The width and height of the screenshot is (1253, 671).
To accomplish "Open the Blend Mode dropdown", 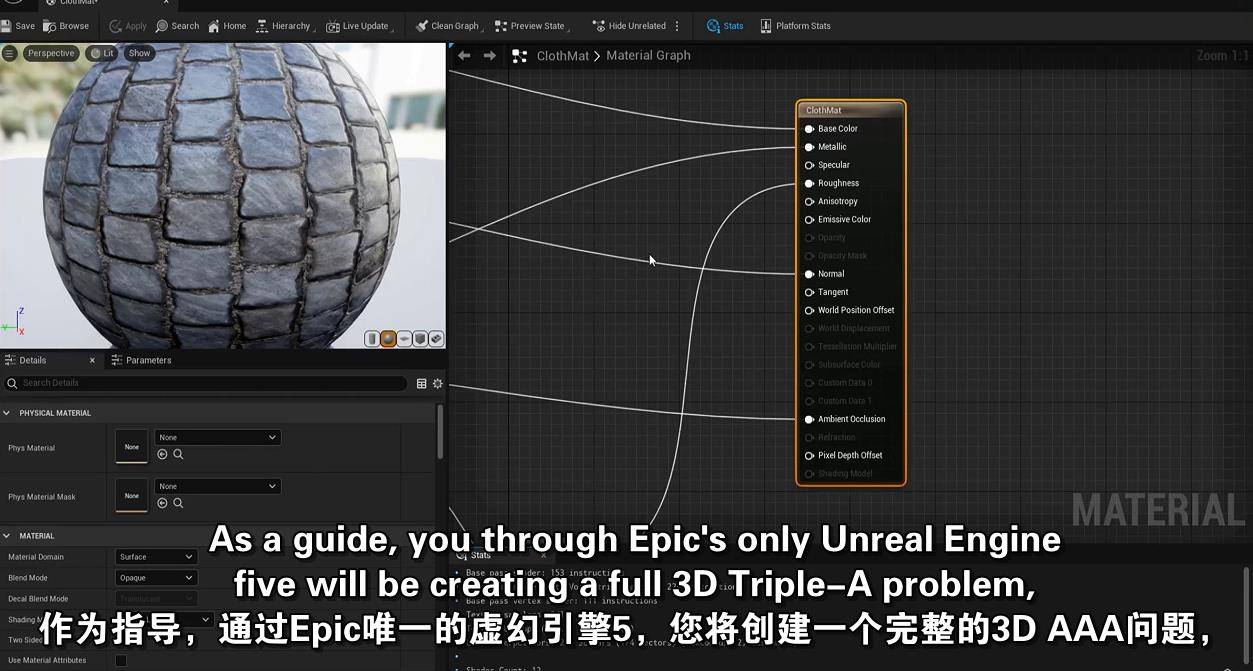I will coord(156,578).
